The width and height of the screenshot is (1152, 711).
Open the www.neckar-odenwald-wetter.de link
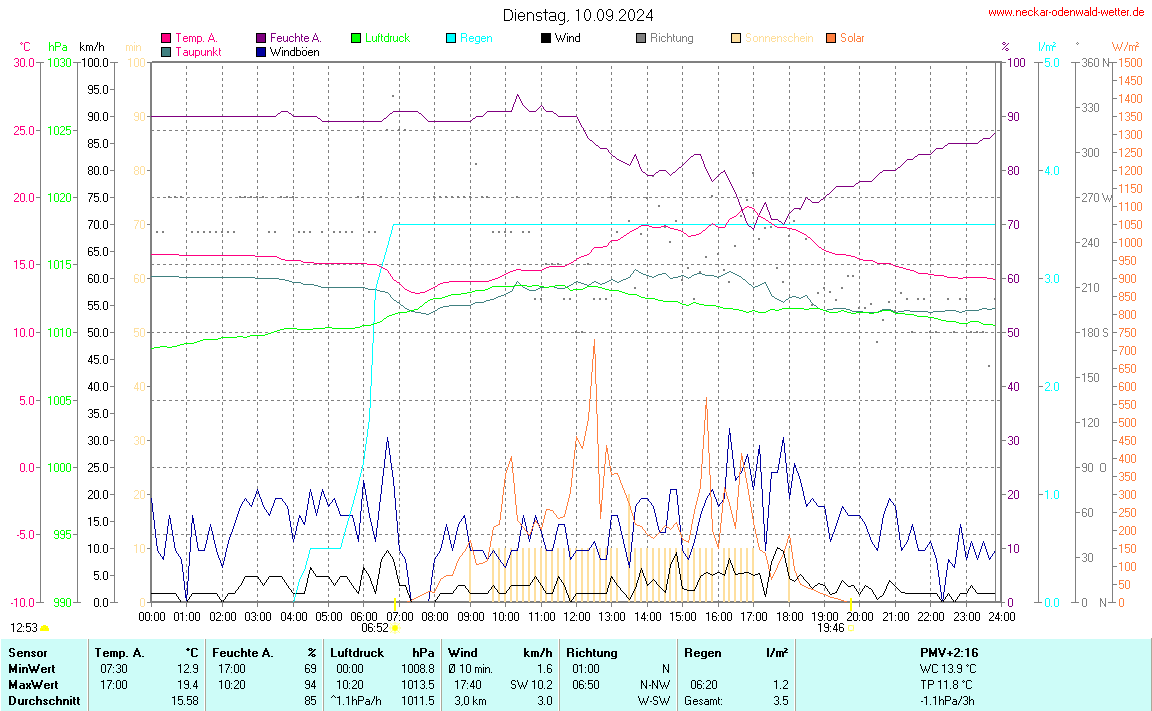(1066, 12)
